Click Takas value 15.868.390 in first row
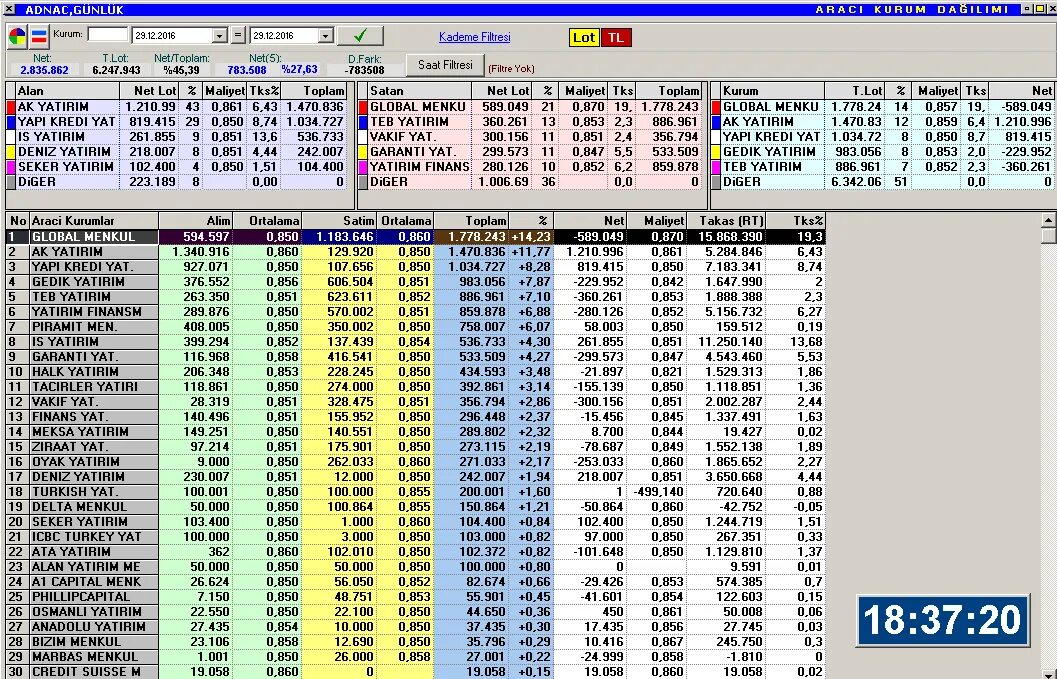This screenshot has height=679, width=1057. 730,237
